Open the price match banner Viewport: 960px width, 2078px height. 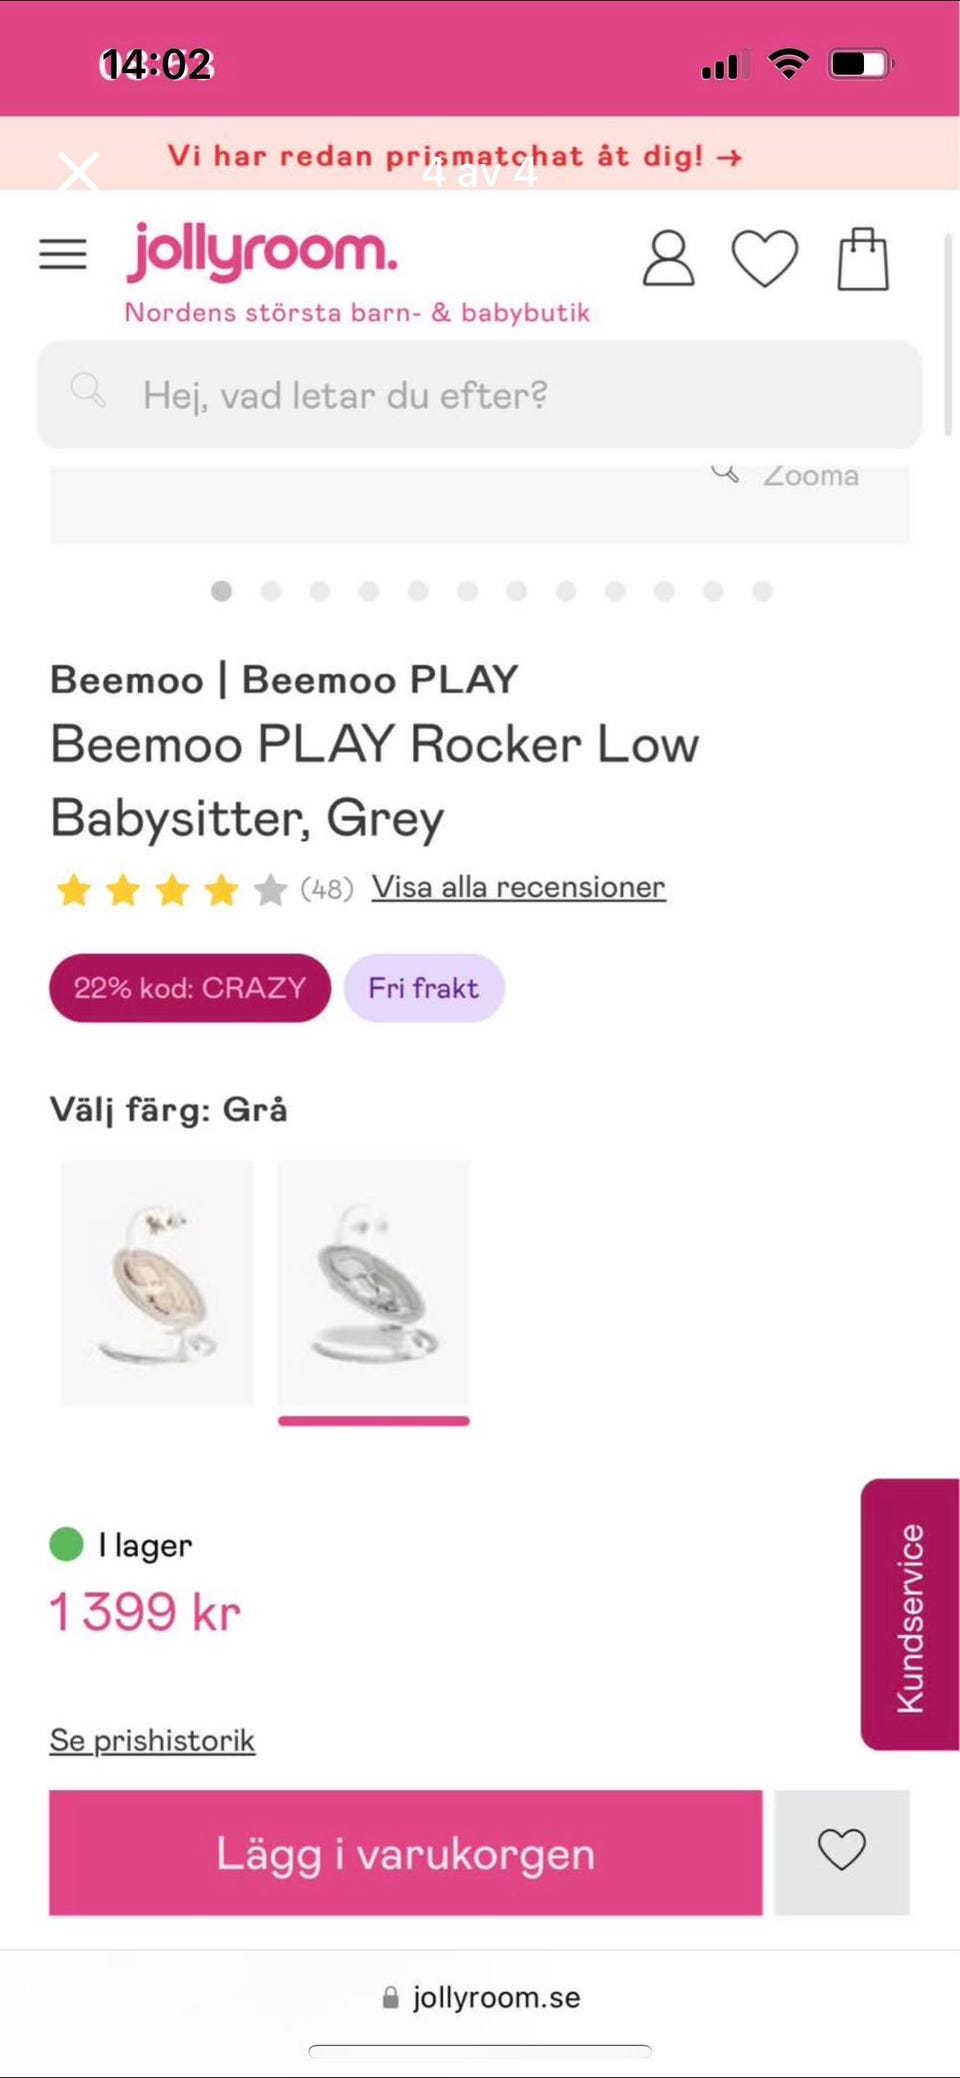(x=455, y=156)
